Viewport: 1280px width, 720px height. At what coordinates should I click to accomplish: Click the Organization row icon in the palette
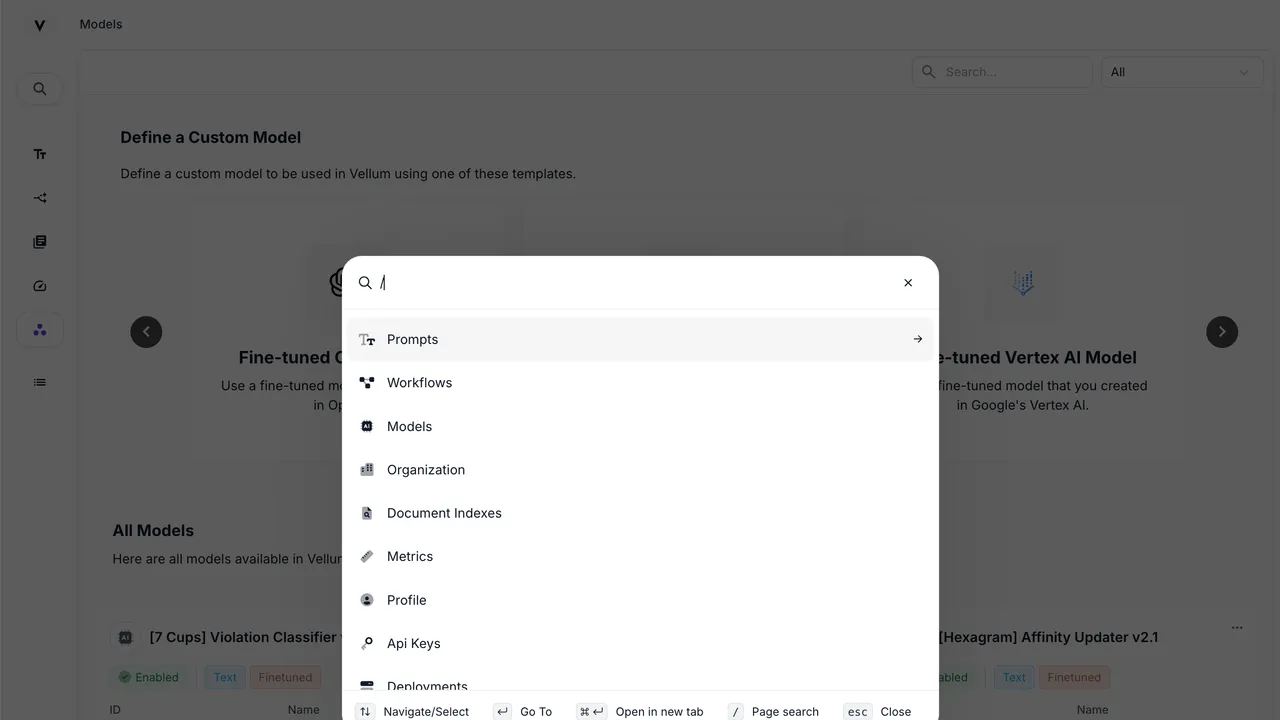[367, 470]
